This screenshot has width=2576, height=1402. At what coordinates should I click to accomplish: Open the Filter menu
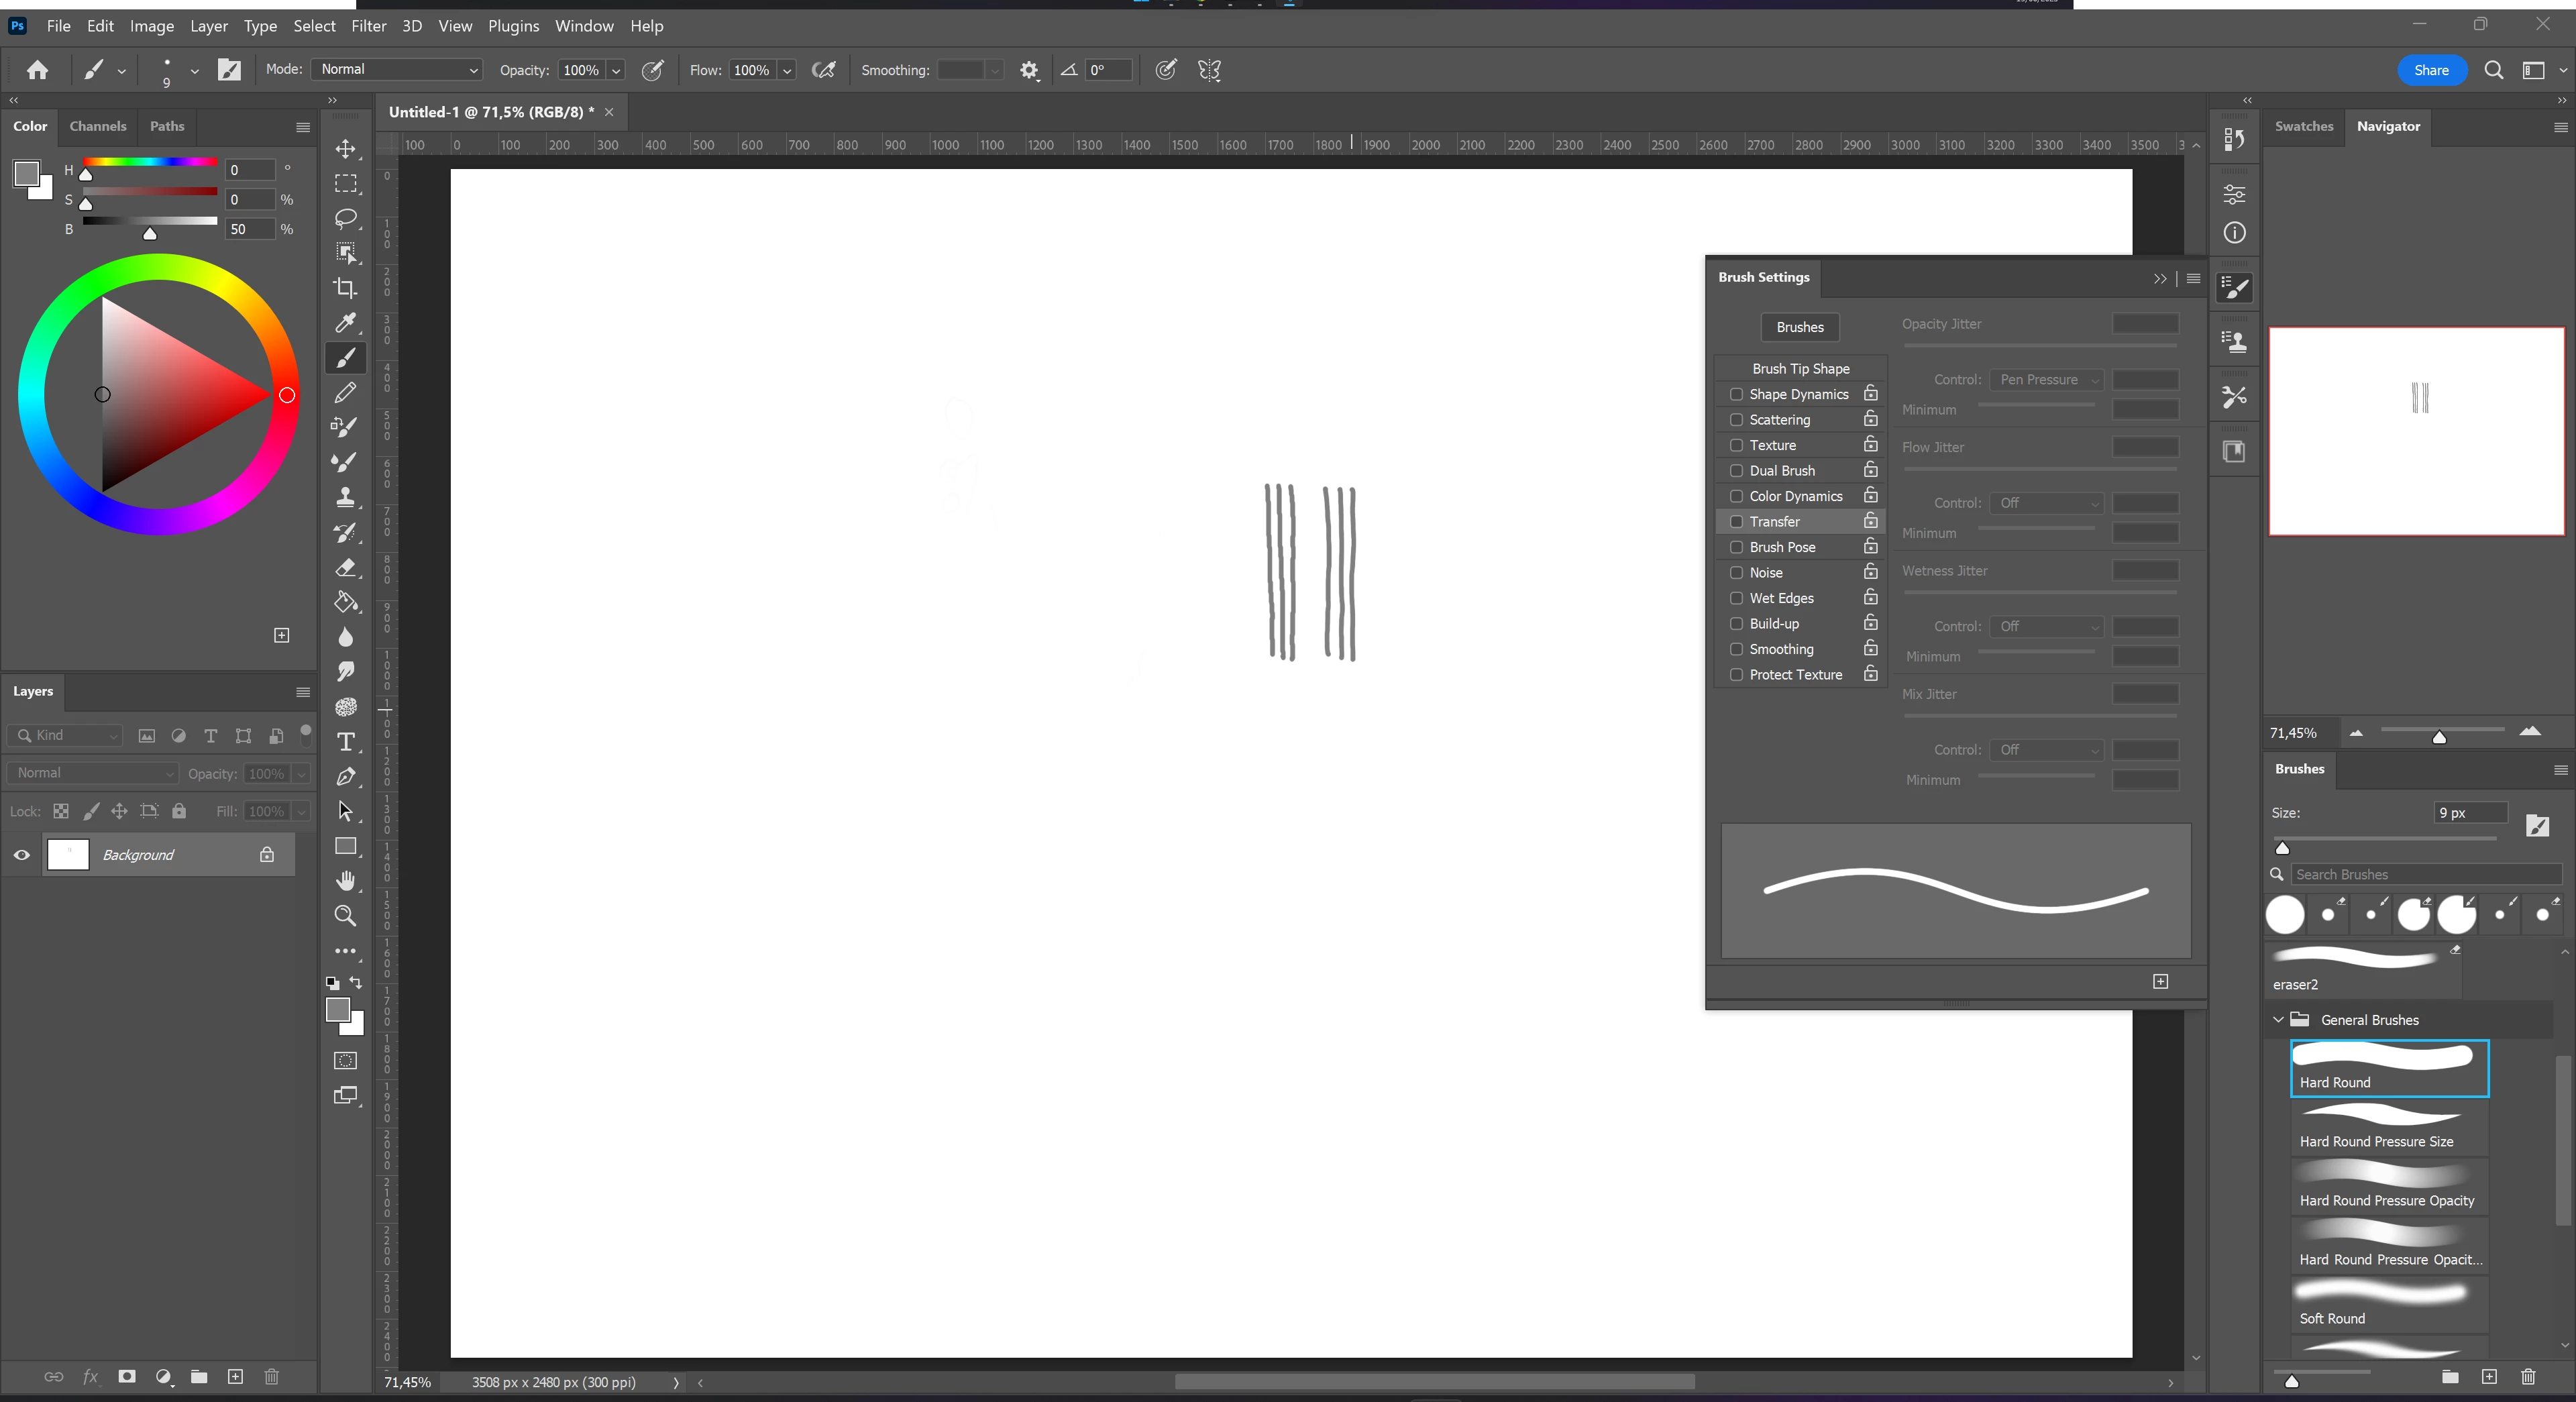[368, 26]
